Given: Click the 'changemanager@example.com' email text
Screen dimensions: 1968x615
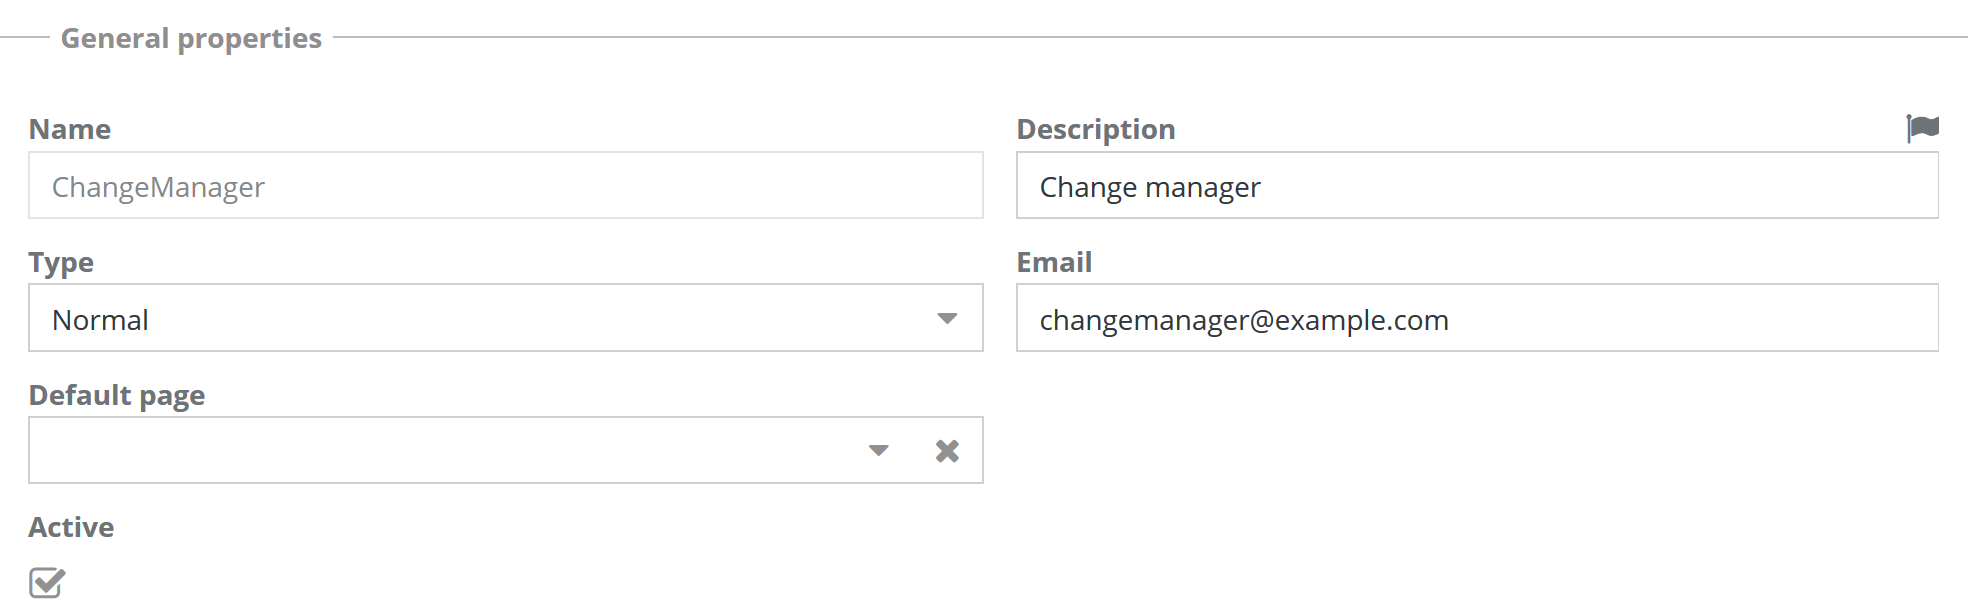Looking at the screenshot, I should coord(1244,320).
